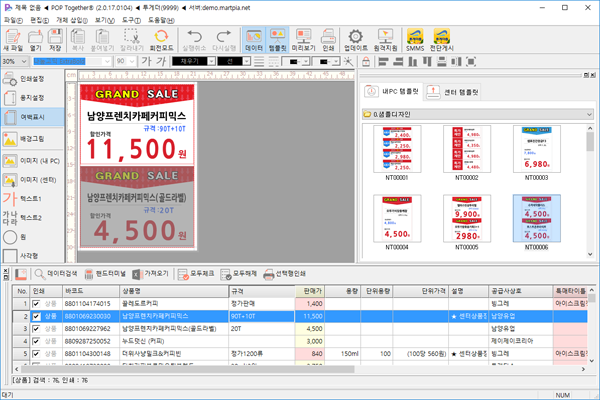Click 가져오기 import button
Viewport: 600px width, 400px height.
tap(151, 274)
